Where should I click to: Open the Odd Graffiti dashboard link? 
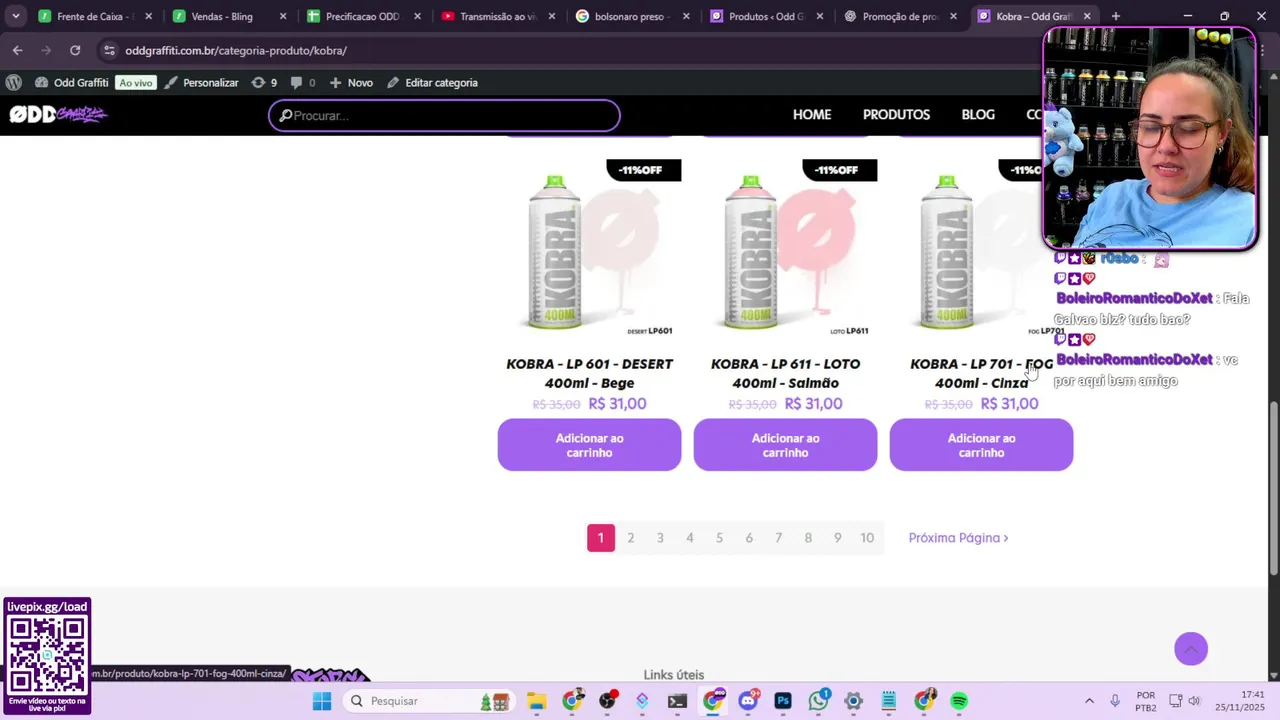coord(72,83)
